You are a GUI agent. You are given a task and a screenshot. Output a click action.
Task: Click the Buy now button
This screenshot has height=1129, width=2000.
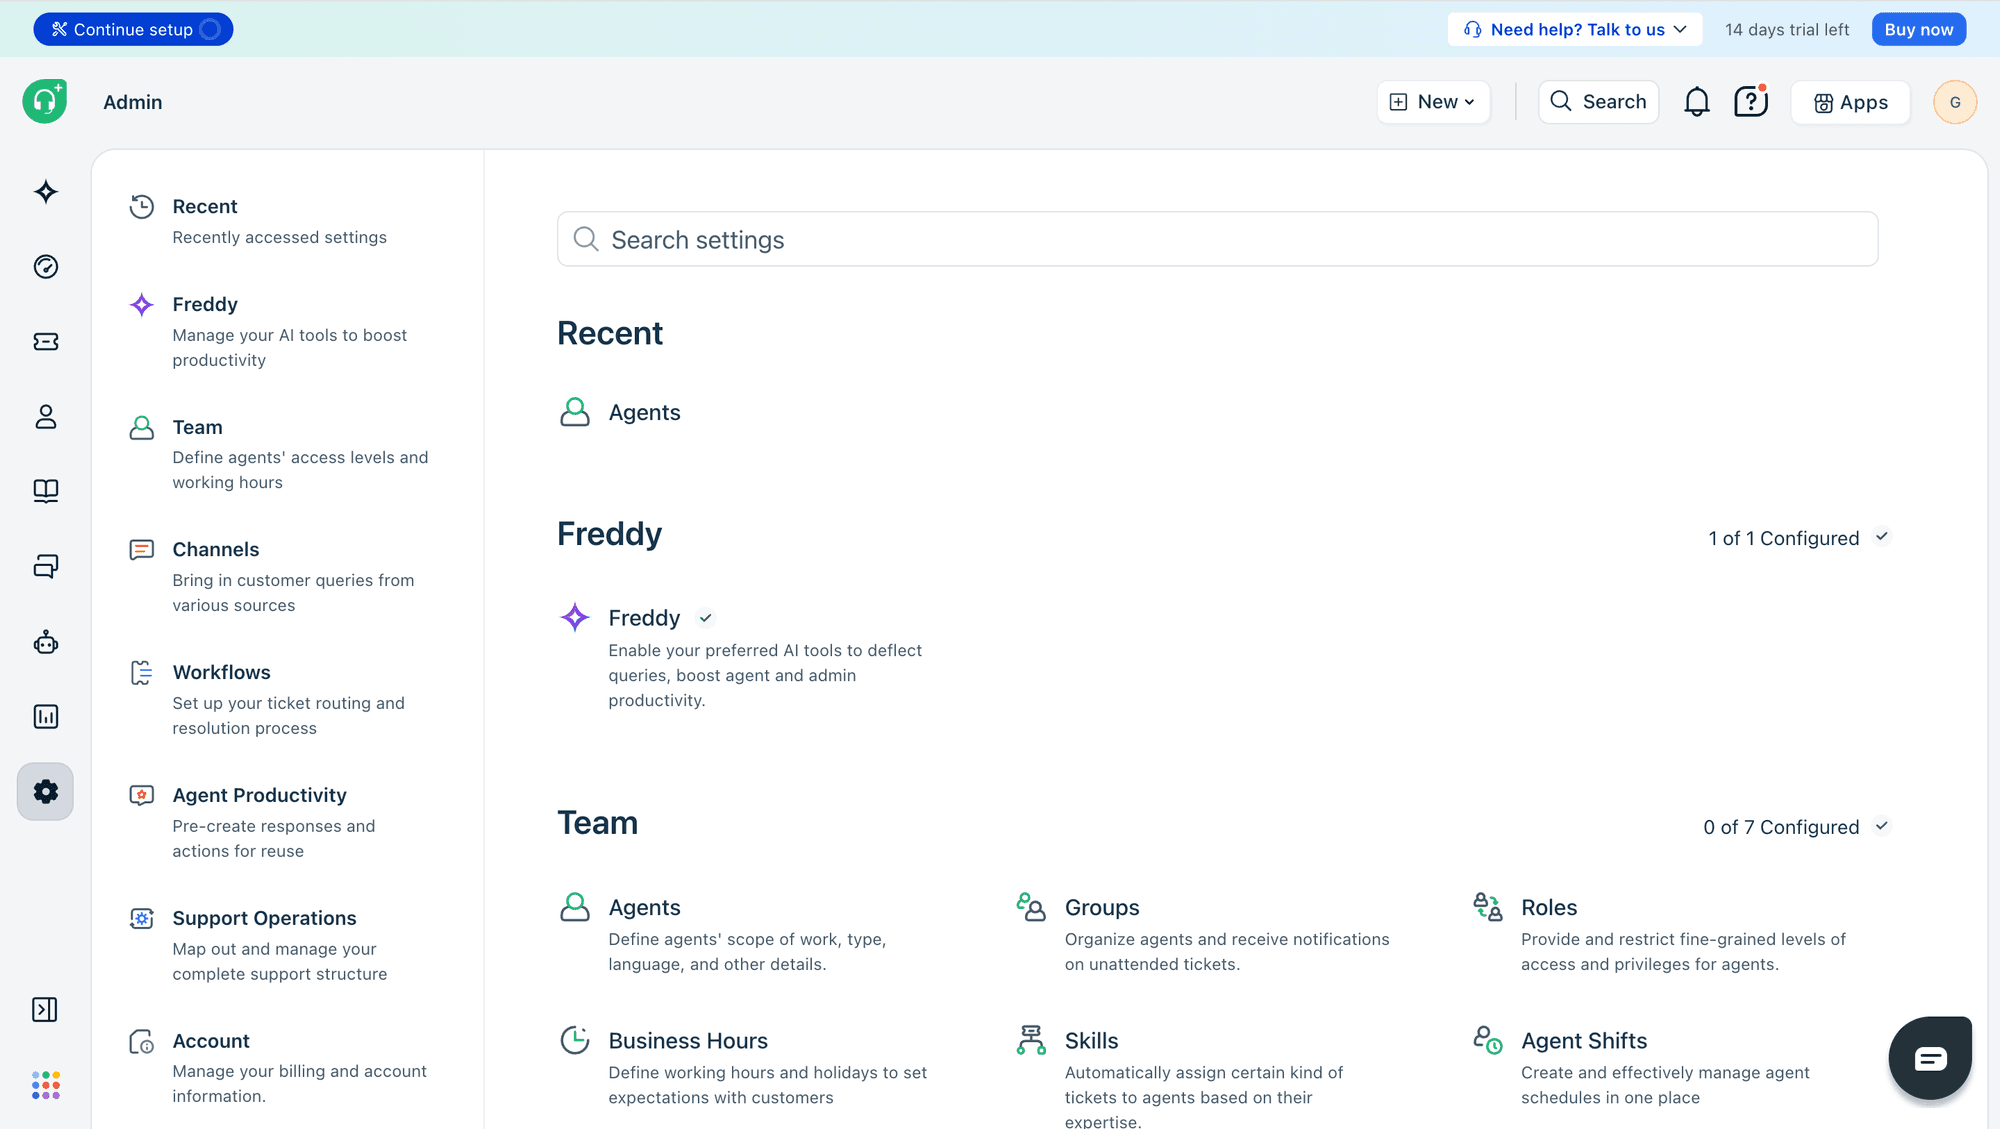point(1918,29)
